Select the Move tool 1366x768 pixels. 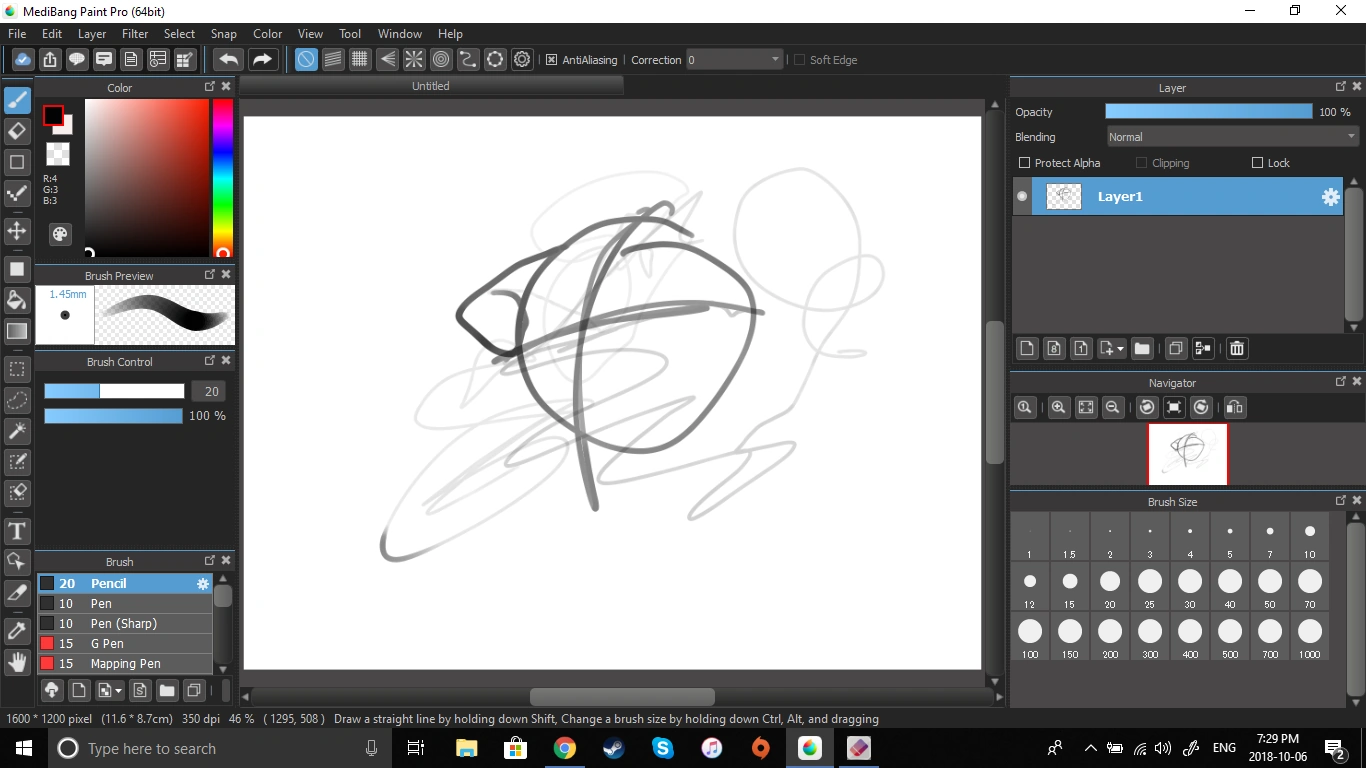(x=17, y=232)
